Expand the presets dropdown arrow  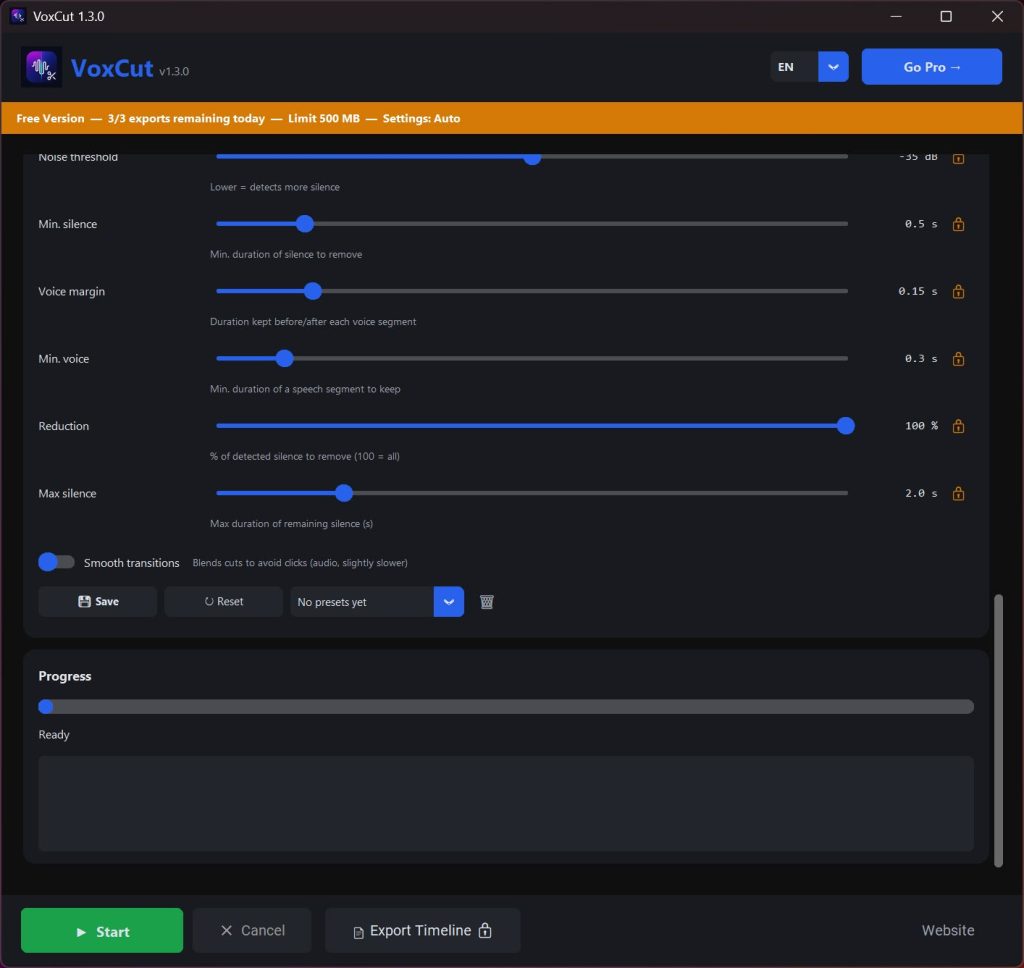click(449, 602)
